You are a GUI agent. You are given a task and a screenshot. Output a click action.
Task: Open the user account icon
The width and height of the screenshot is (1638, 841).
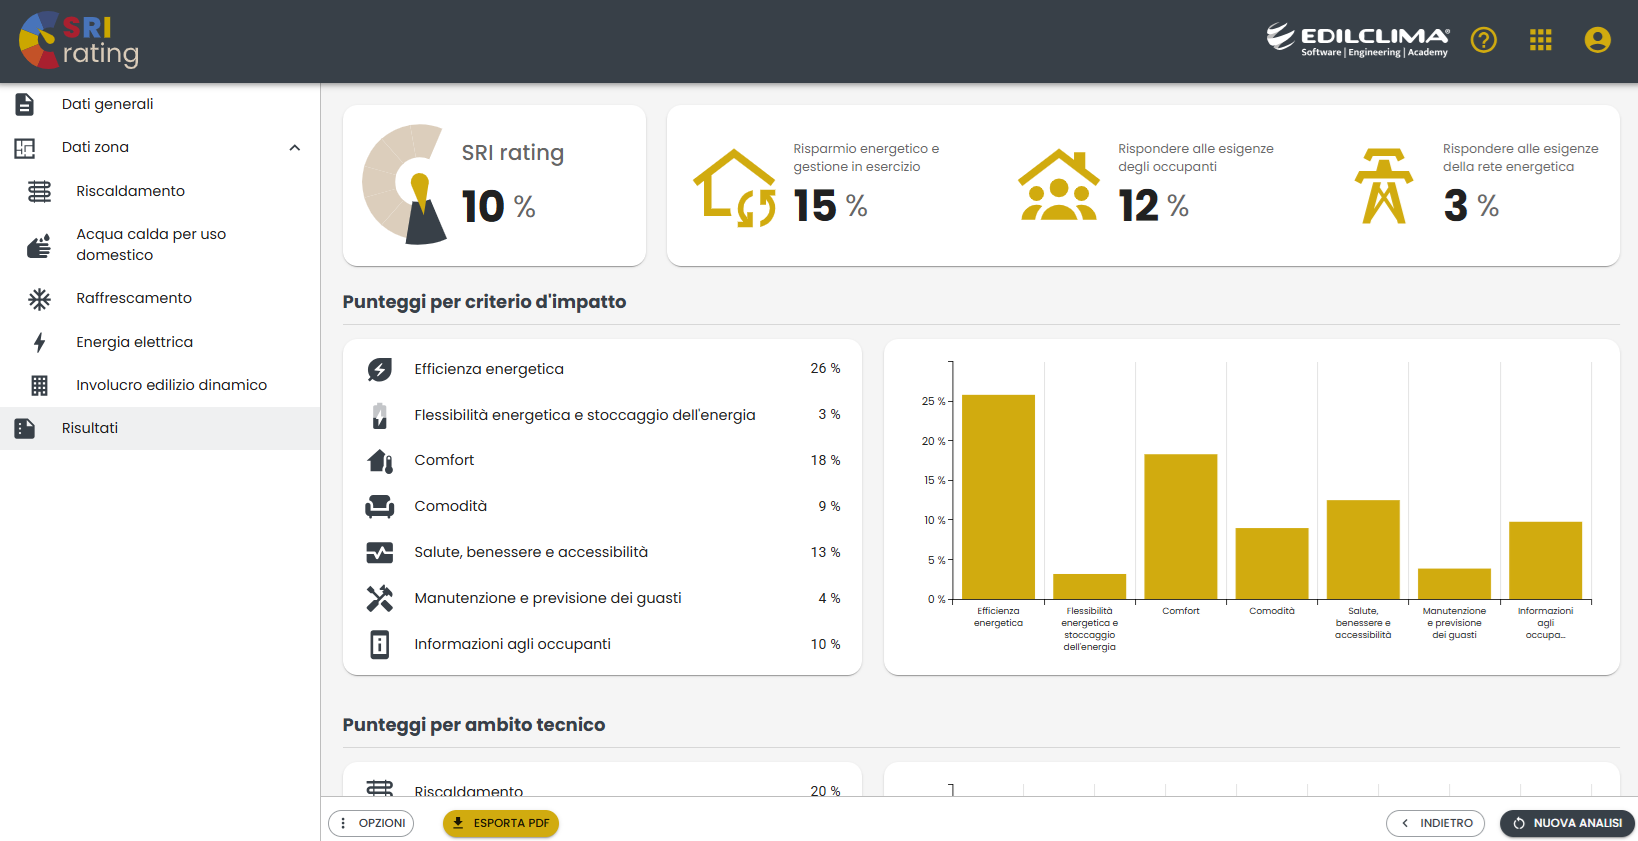(1598, 40)
